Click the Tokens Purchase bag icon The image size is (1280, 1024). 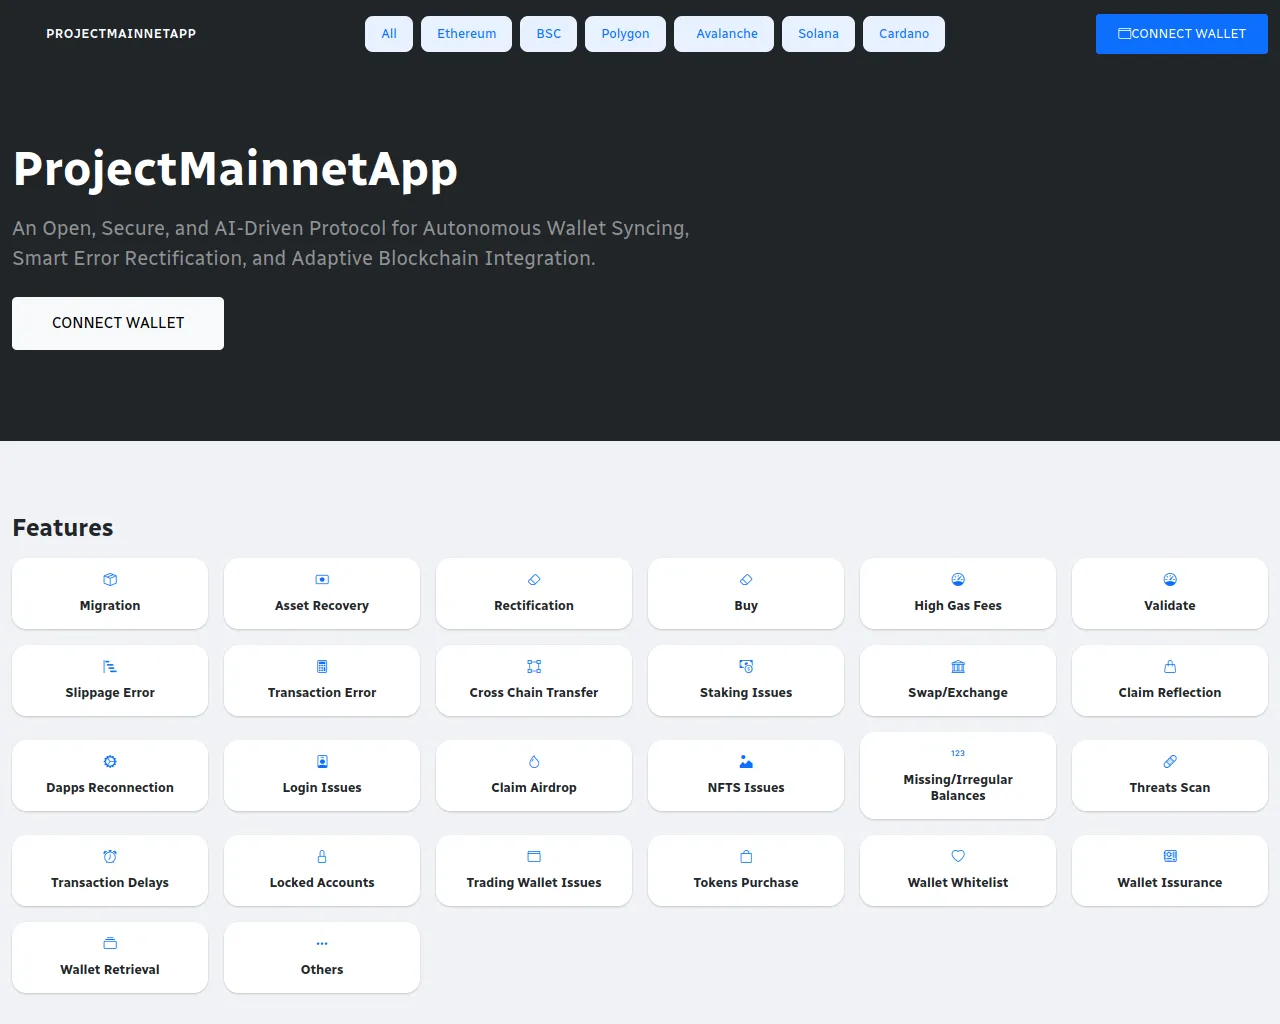click(746, 857)
